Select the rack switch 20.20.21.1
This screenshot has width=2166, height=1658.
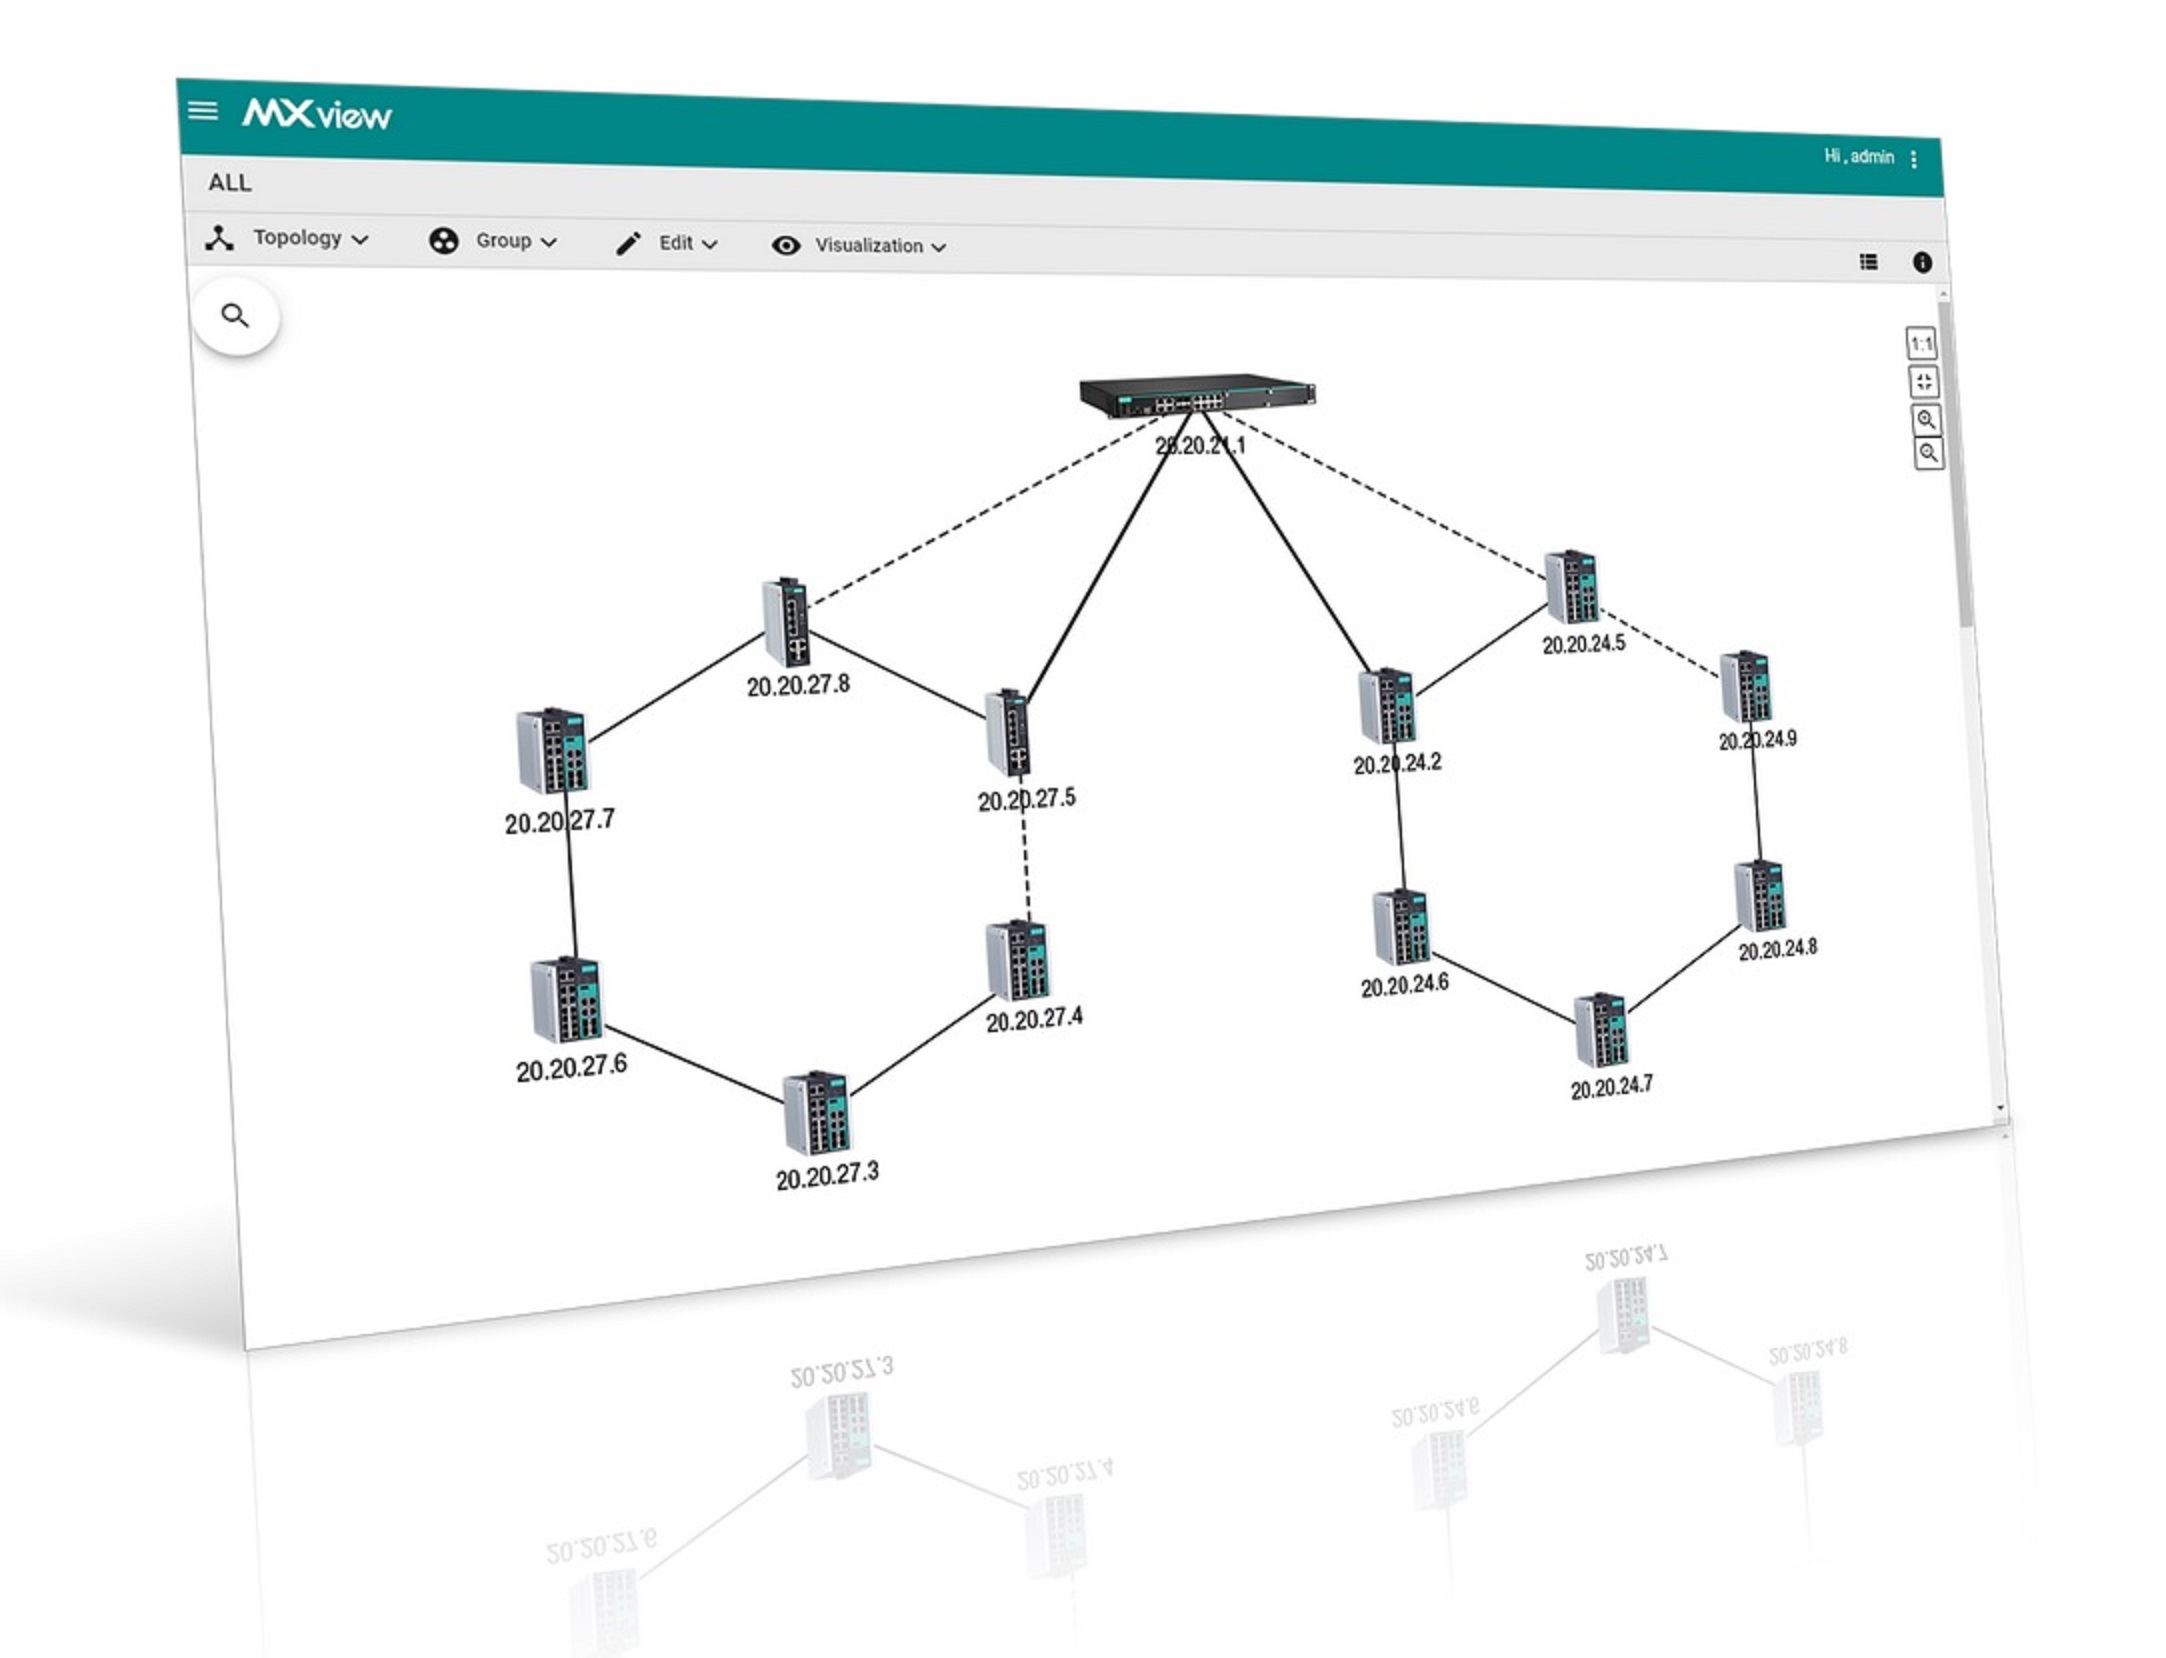pyautogui.click(x=1196, y=396)
